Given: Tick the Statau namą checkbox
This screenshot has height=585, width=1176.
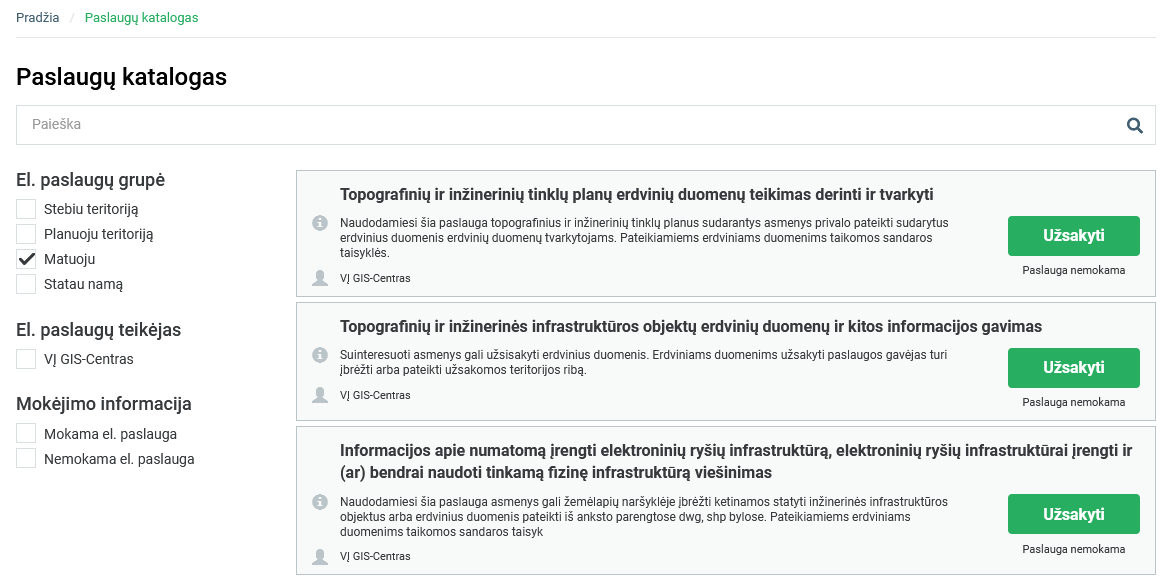Looking at the screenshot, I should pyautogui.click(x=26, y=284).
